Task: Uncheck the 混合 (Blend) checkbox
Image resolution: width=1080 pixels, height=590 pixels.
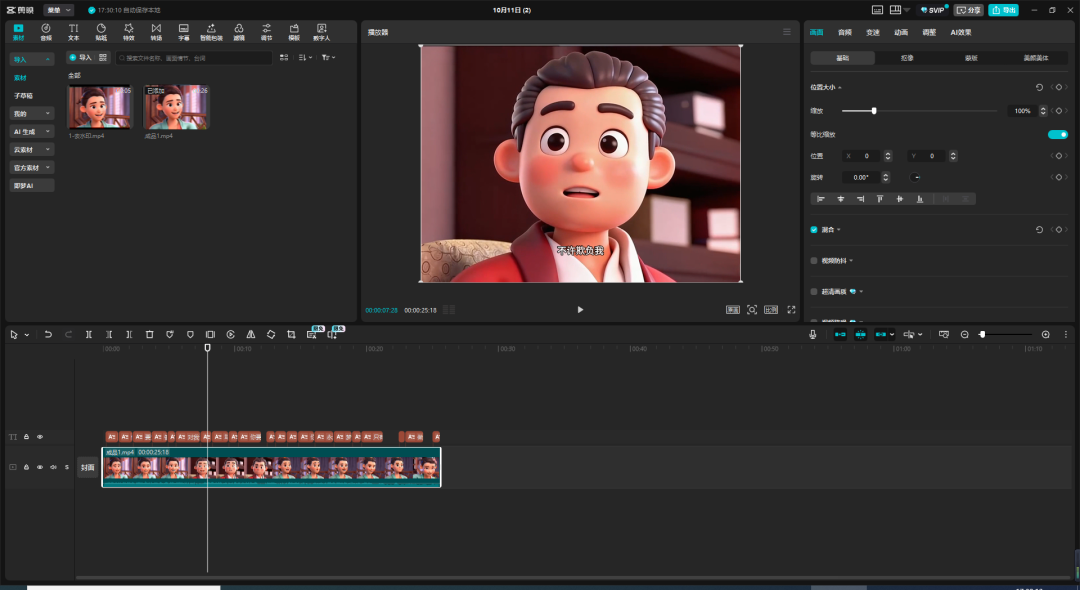Action: pyautogui.click(x=814, y=230)
